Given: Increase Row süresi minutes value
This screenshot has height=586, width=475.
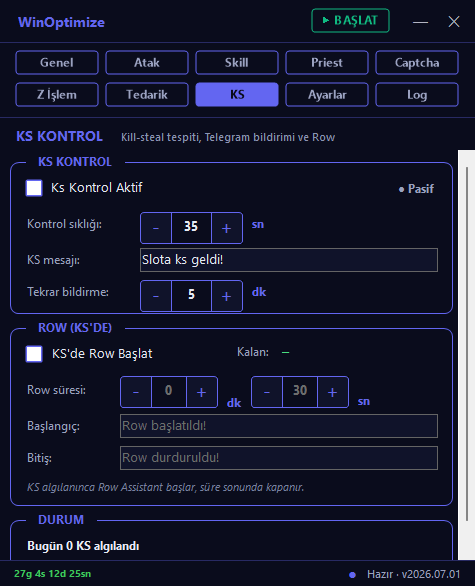Looking at the screenshot, I should [202, 392].
